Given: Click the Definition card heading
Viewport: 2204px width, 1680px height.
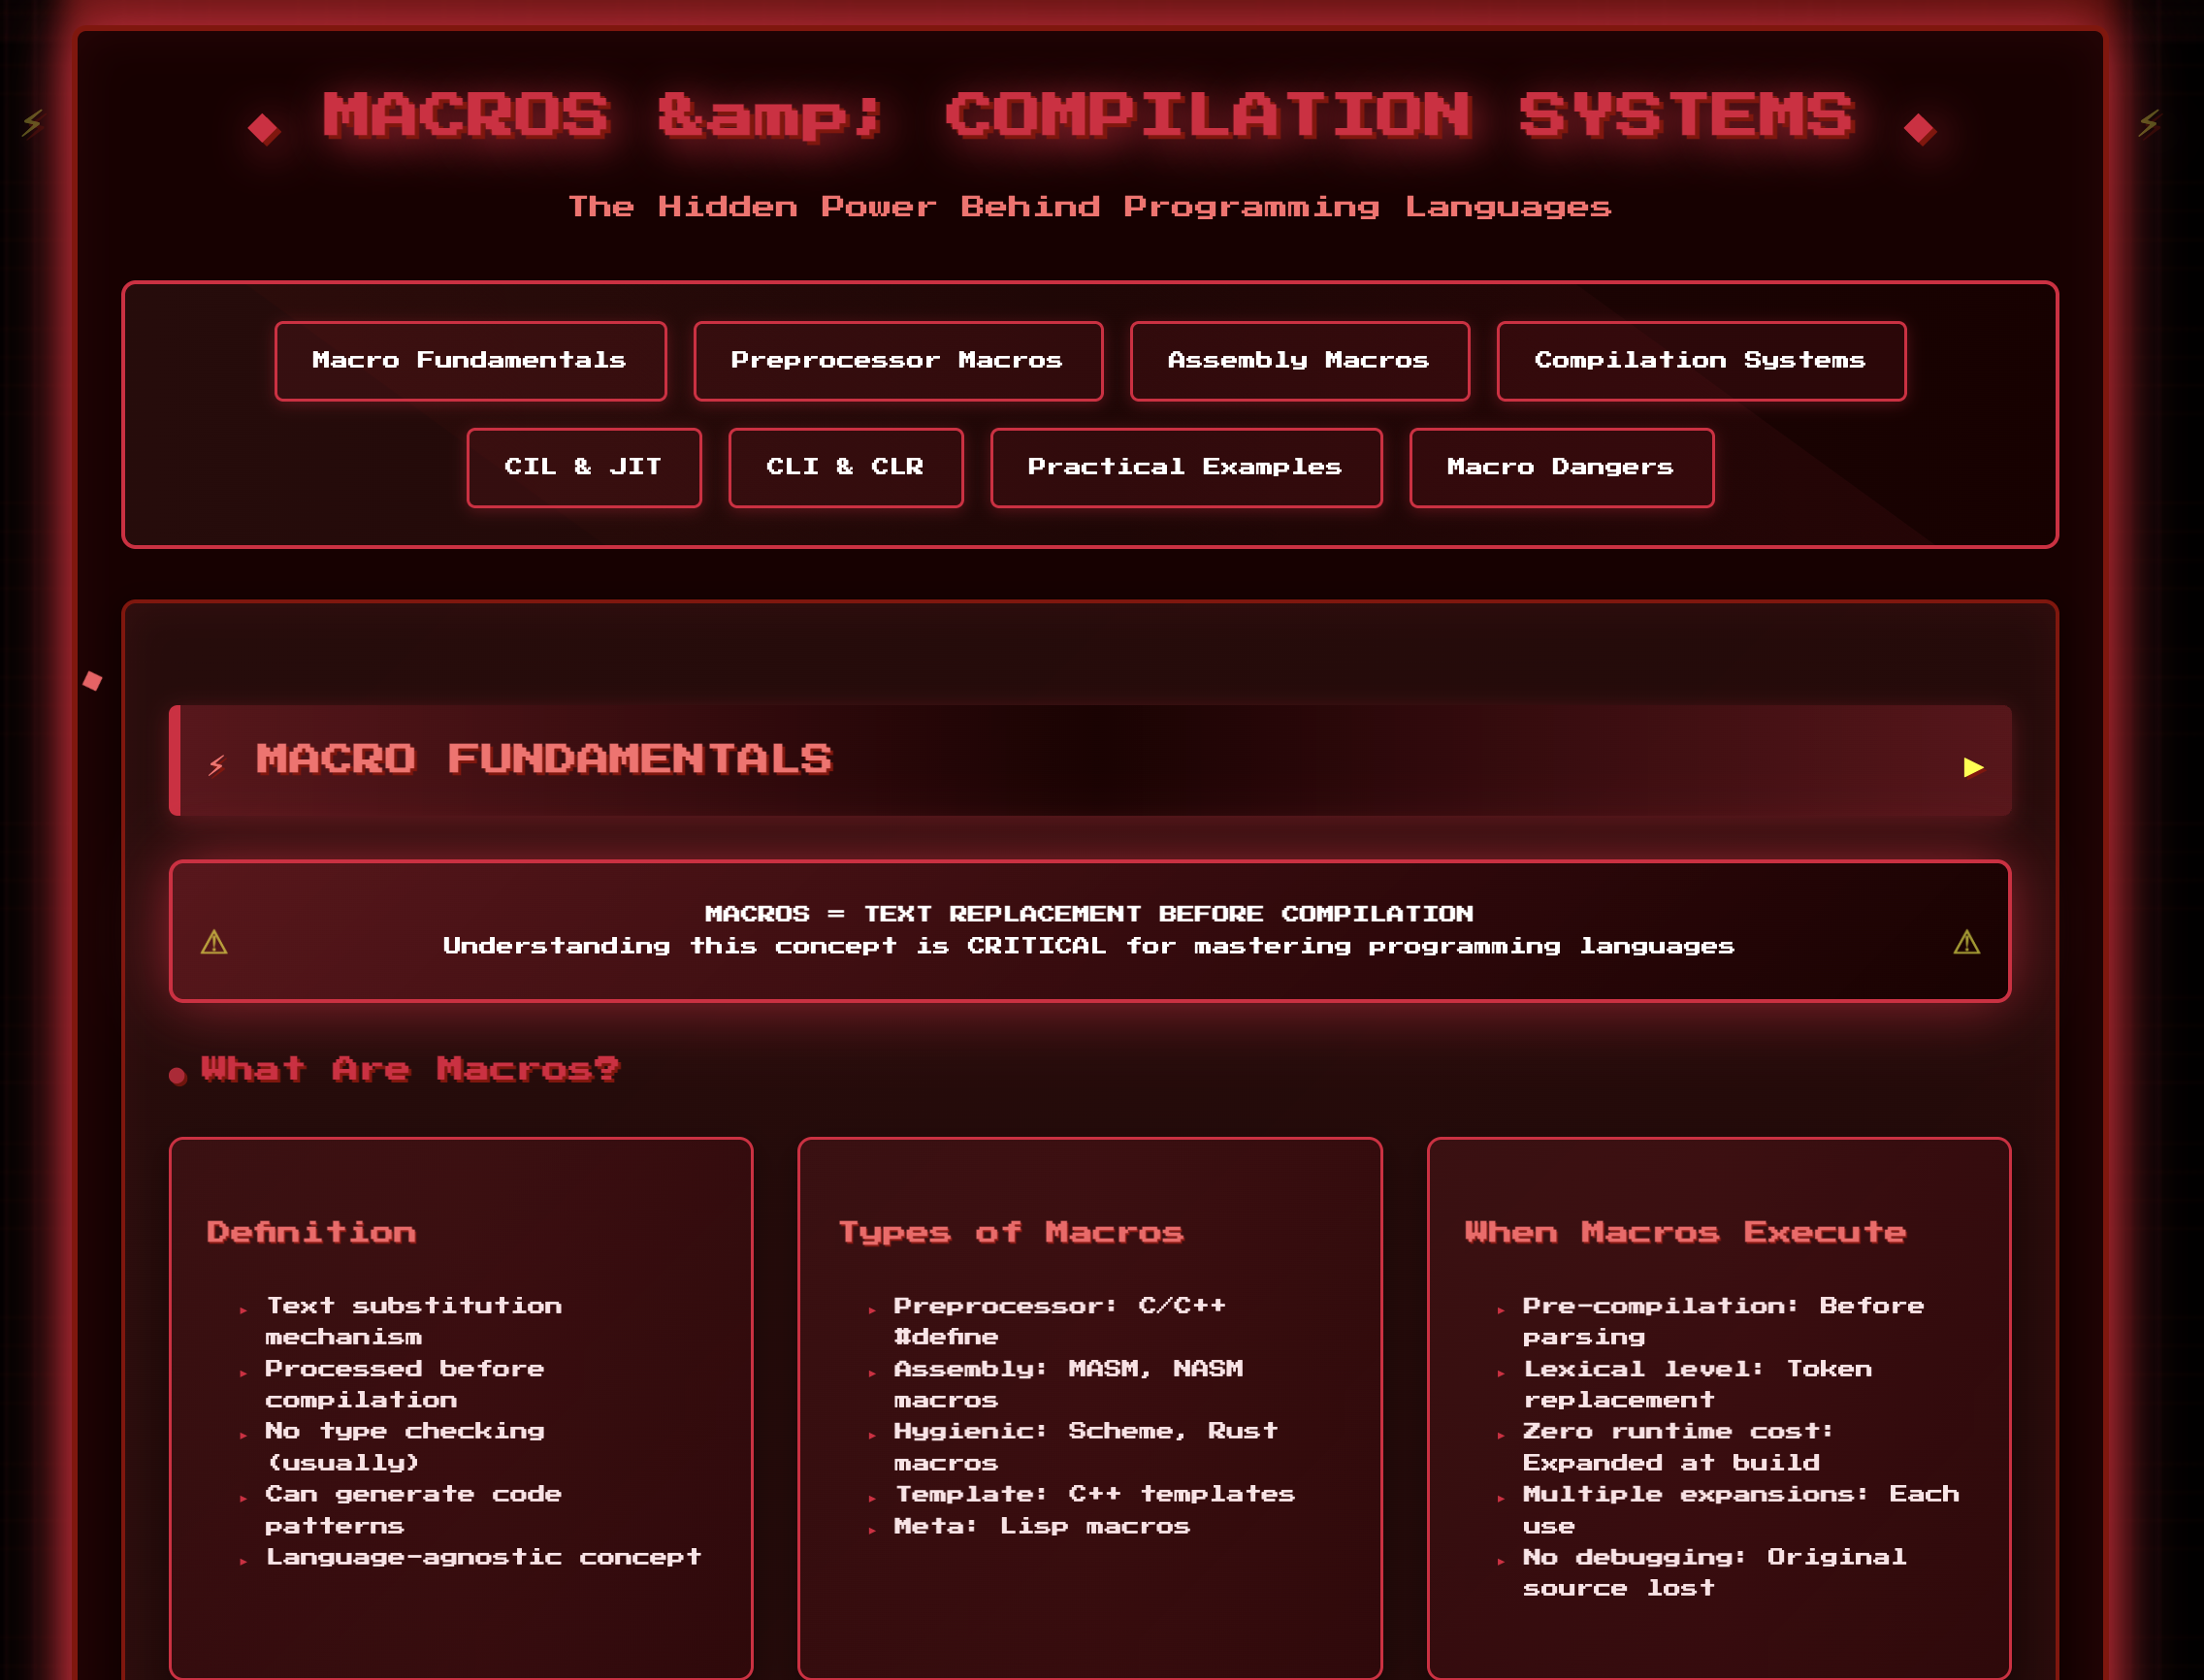Looking at the screenshot, I should click(311, 1232).
